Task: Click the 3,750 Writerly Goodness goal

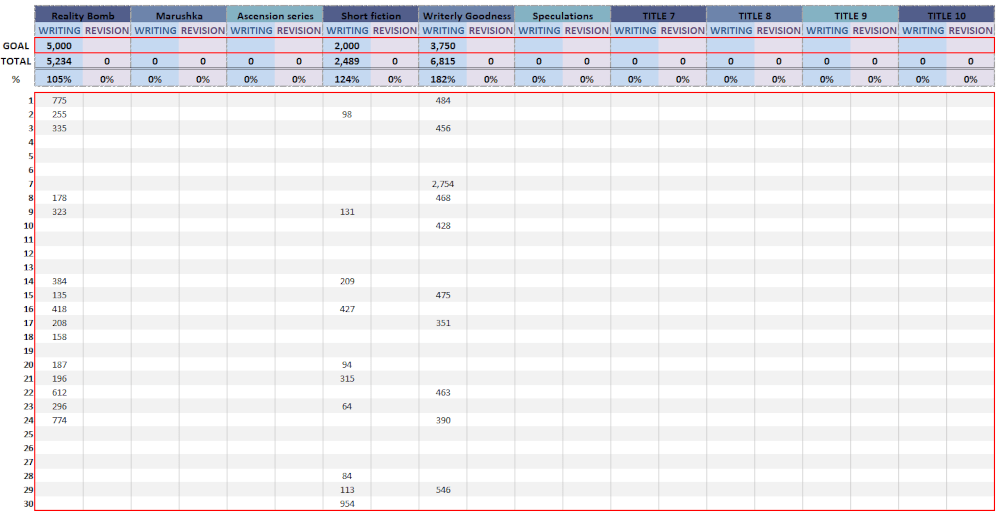Action: coord(443,46)
